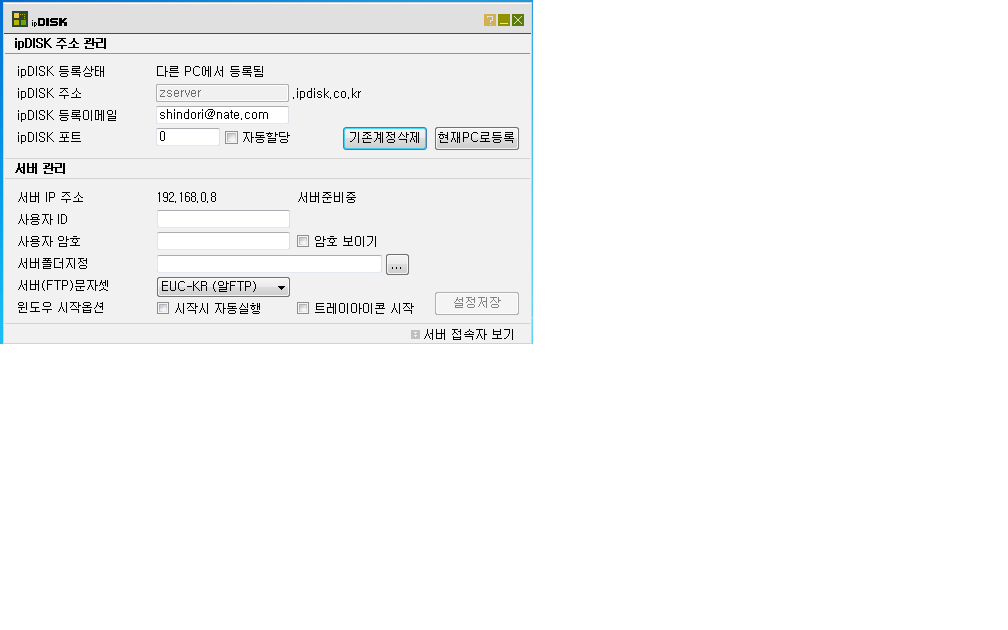The image size is (1008, 630).
Task: Click the .ipdisk.co.kr domain text
Action: pyautogui.click(x=327, y=94)
